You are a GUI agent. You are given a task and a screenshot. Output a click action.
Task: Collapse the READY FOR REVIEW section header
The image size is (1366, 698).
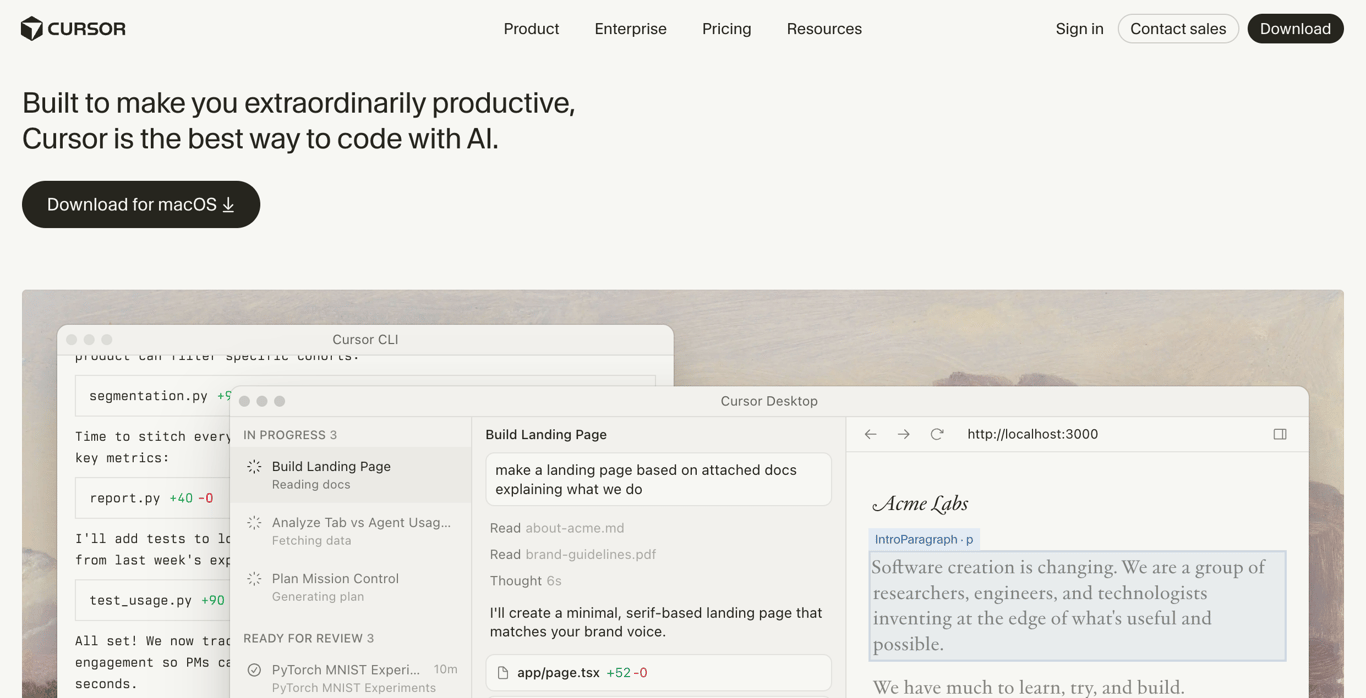click(x=310, y=638)
